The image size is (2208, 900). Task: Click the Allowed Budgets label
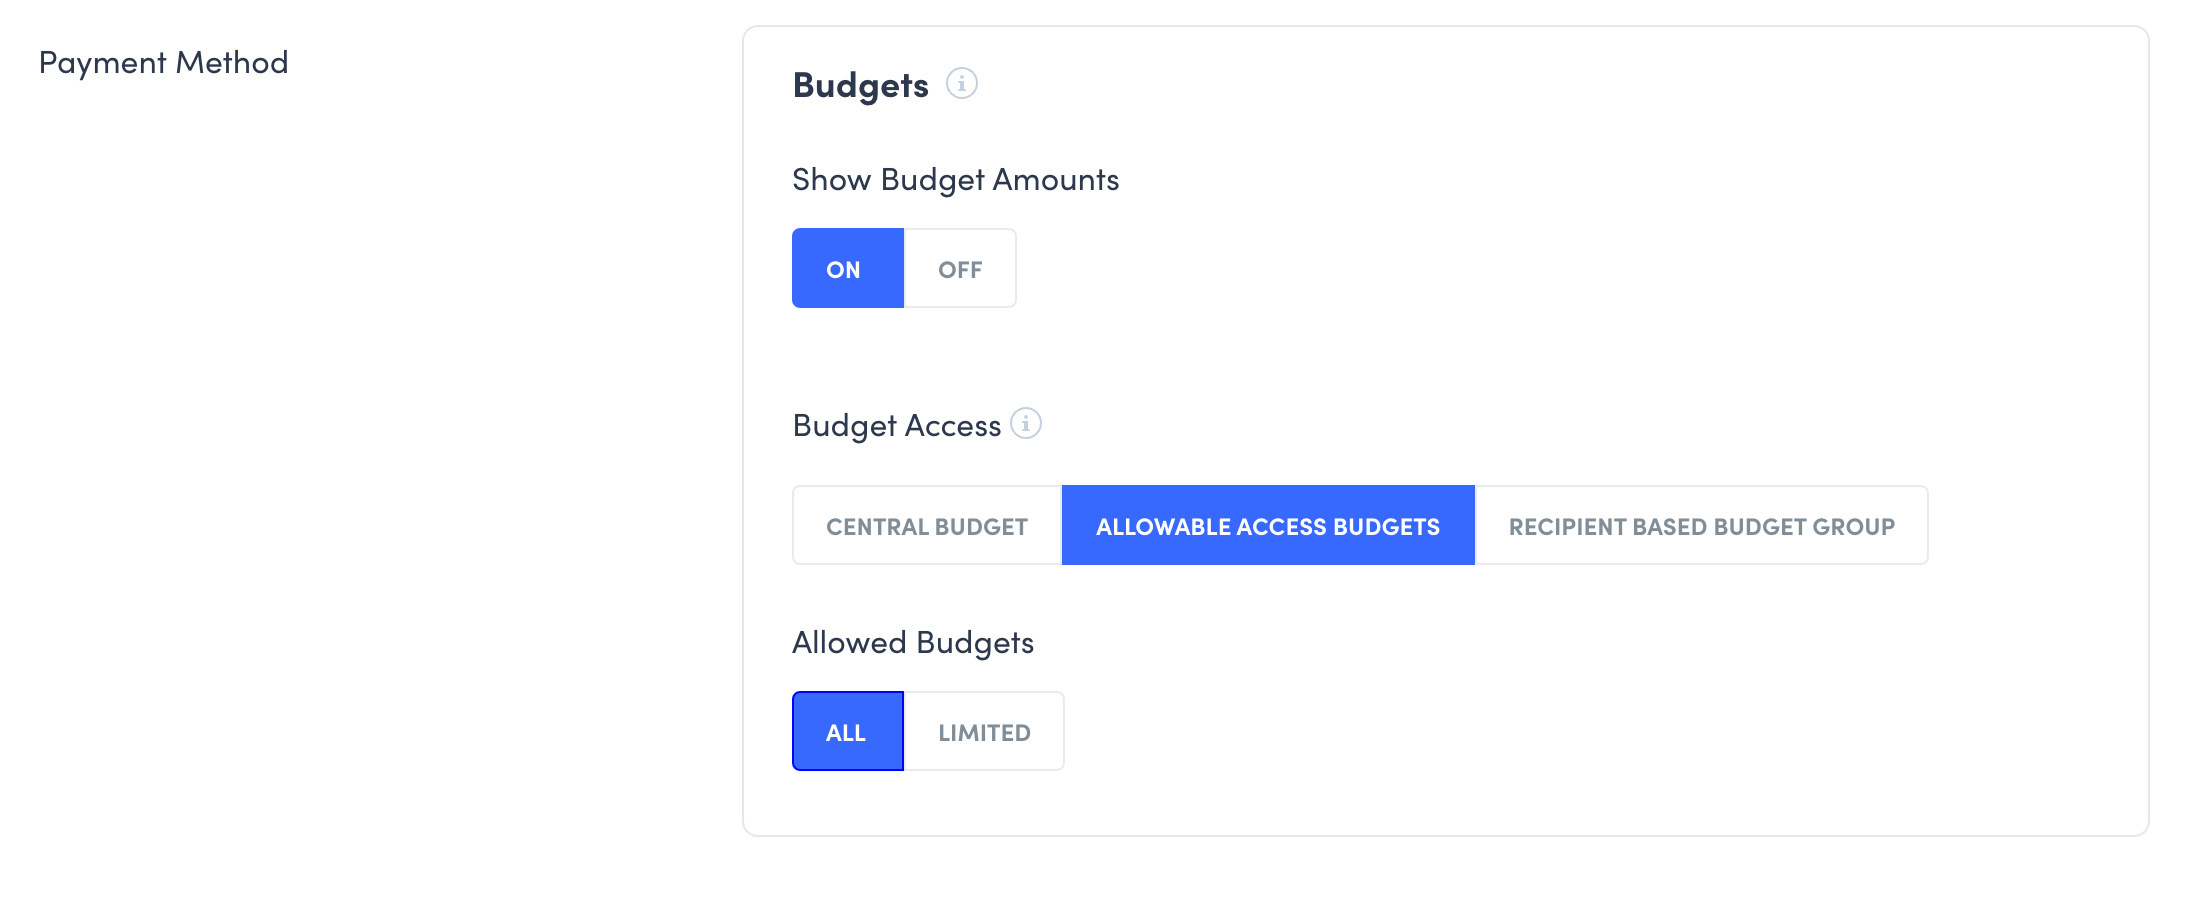(912, 643)
